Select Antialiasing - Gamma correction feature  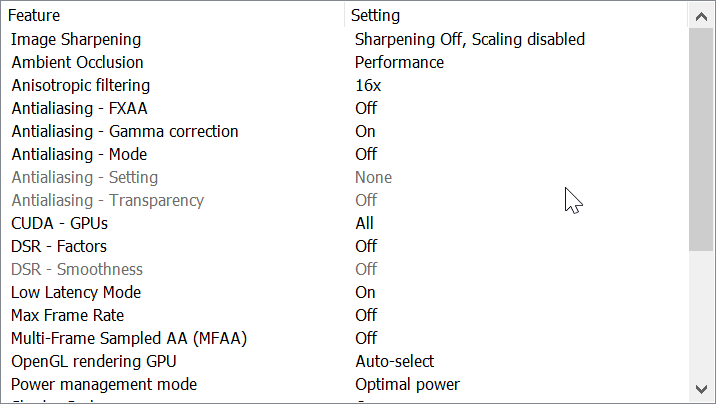(125, 131)
